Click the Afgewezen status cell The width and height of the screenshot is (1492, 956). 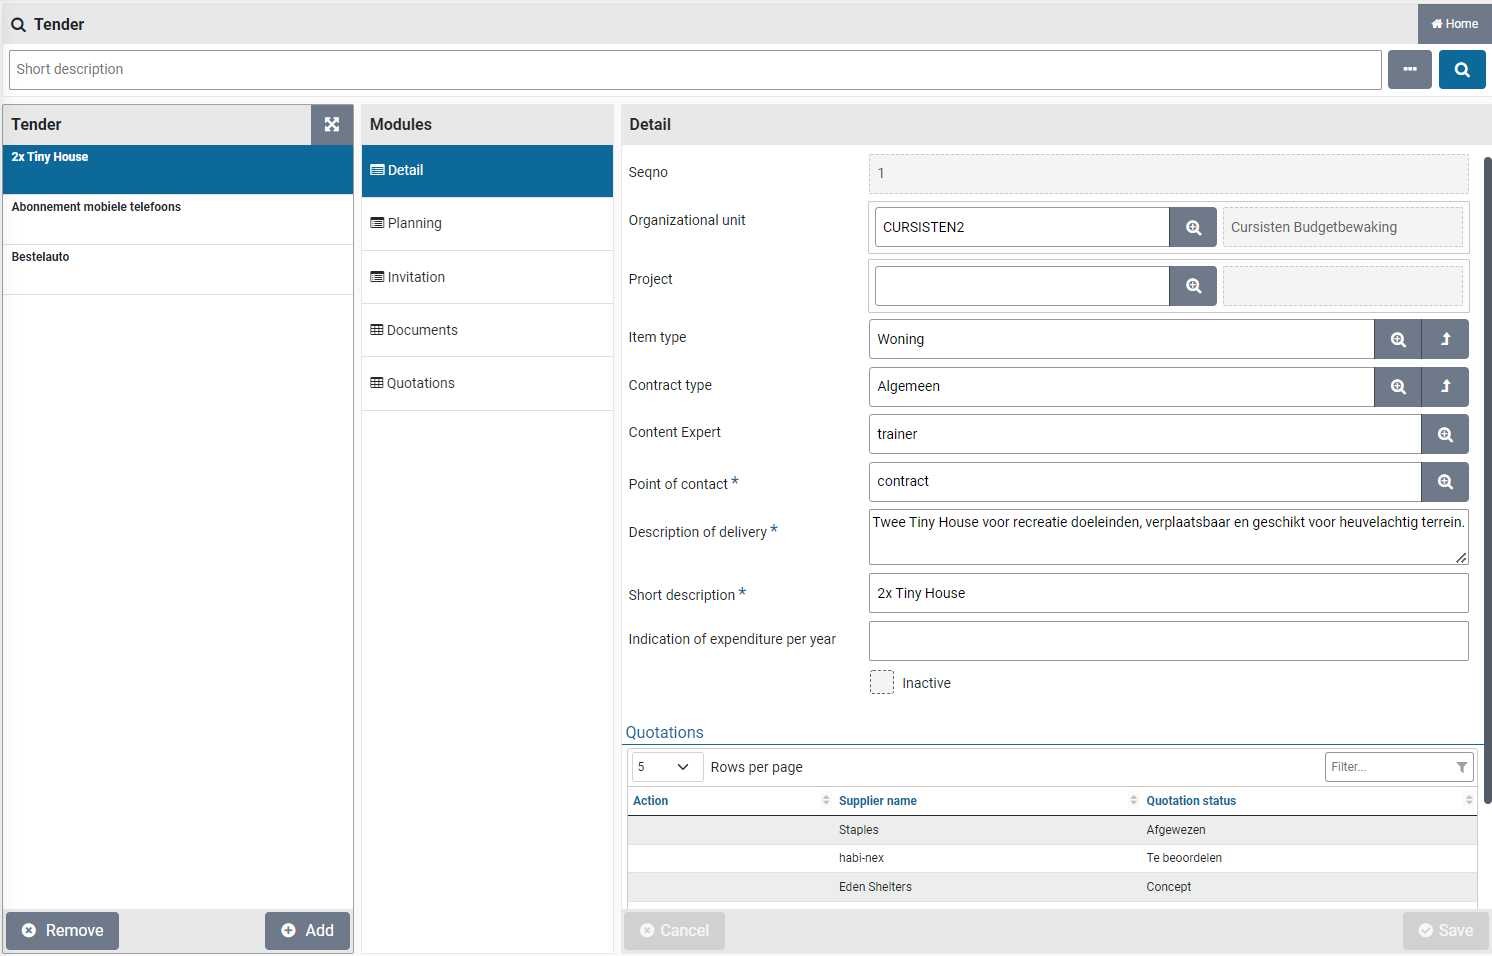pos(1176,830)
